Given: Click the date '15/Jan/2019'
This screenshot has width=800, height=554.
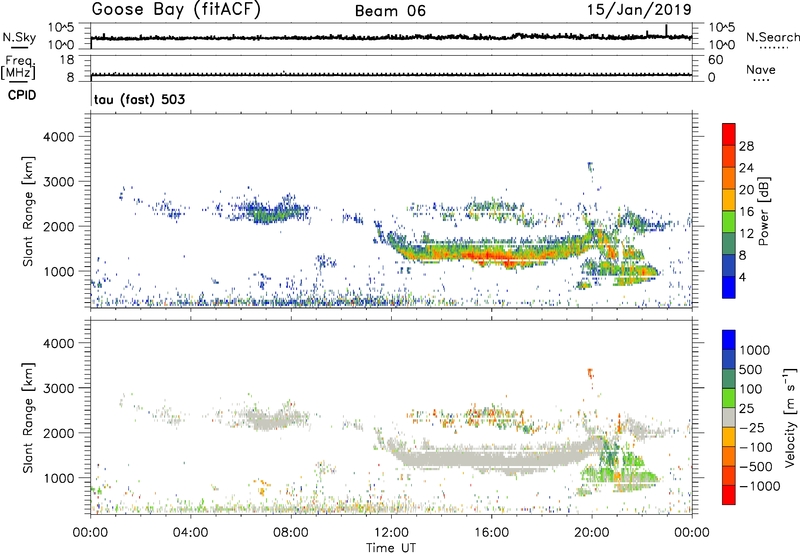Looking at the screenshot, I should 639,9.
